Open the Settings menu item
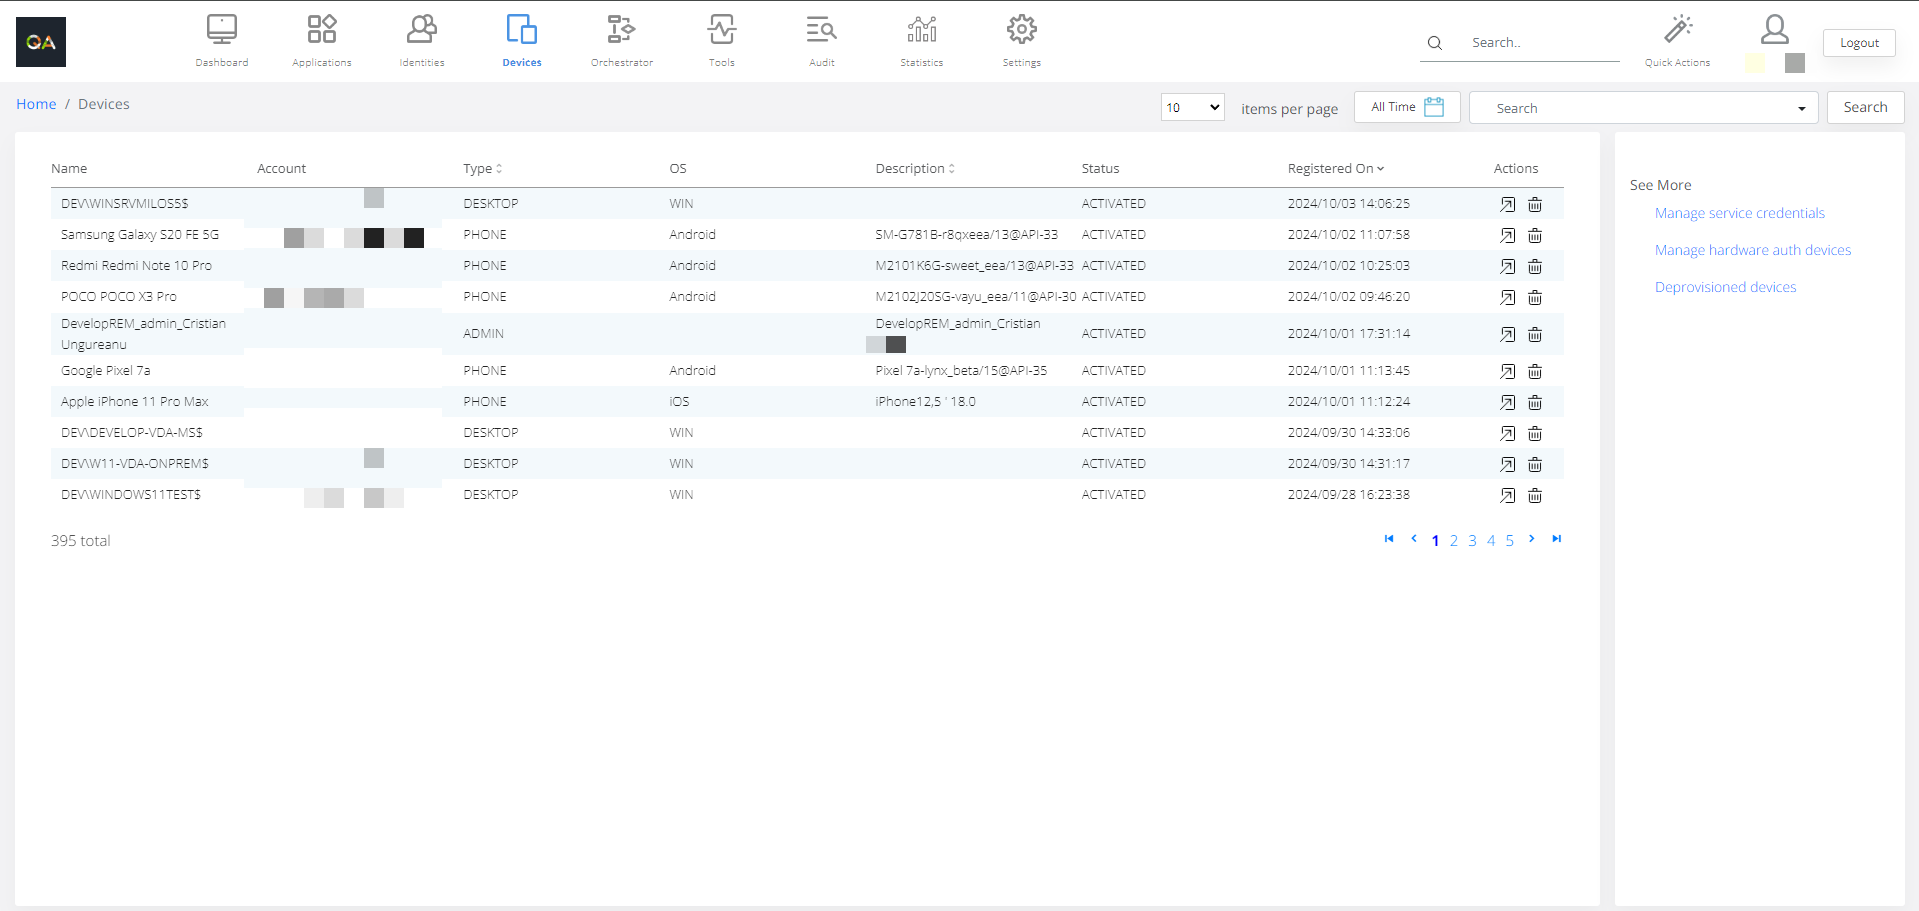The image size is (1919, 911). tap(1021, 40)
